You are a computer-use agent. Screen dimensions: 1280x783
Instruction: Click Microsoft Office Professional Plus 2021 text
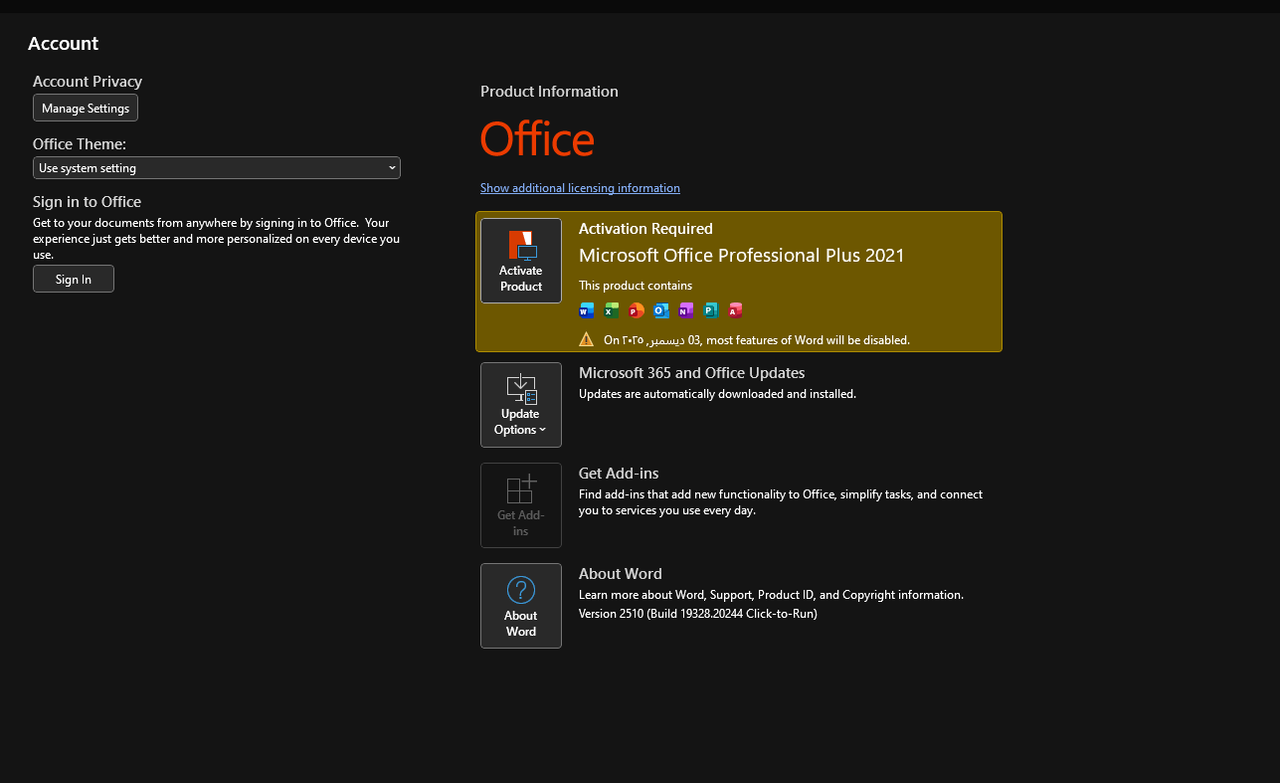click(742, 255)
